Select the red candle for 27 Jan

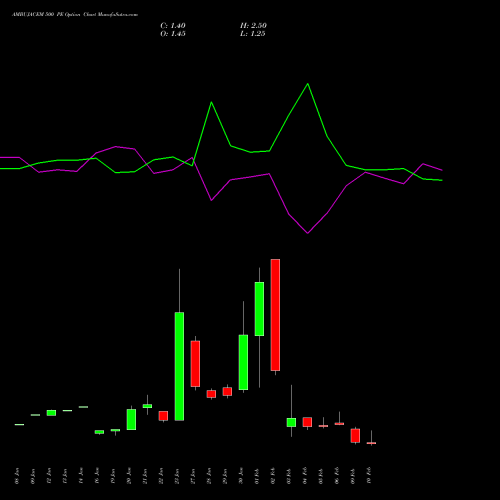[195, 364]
